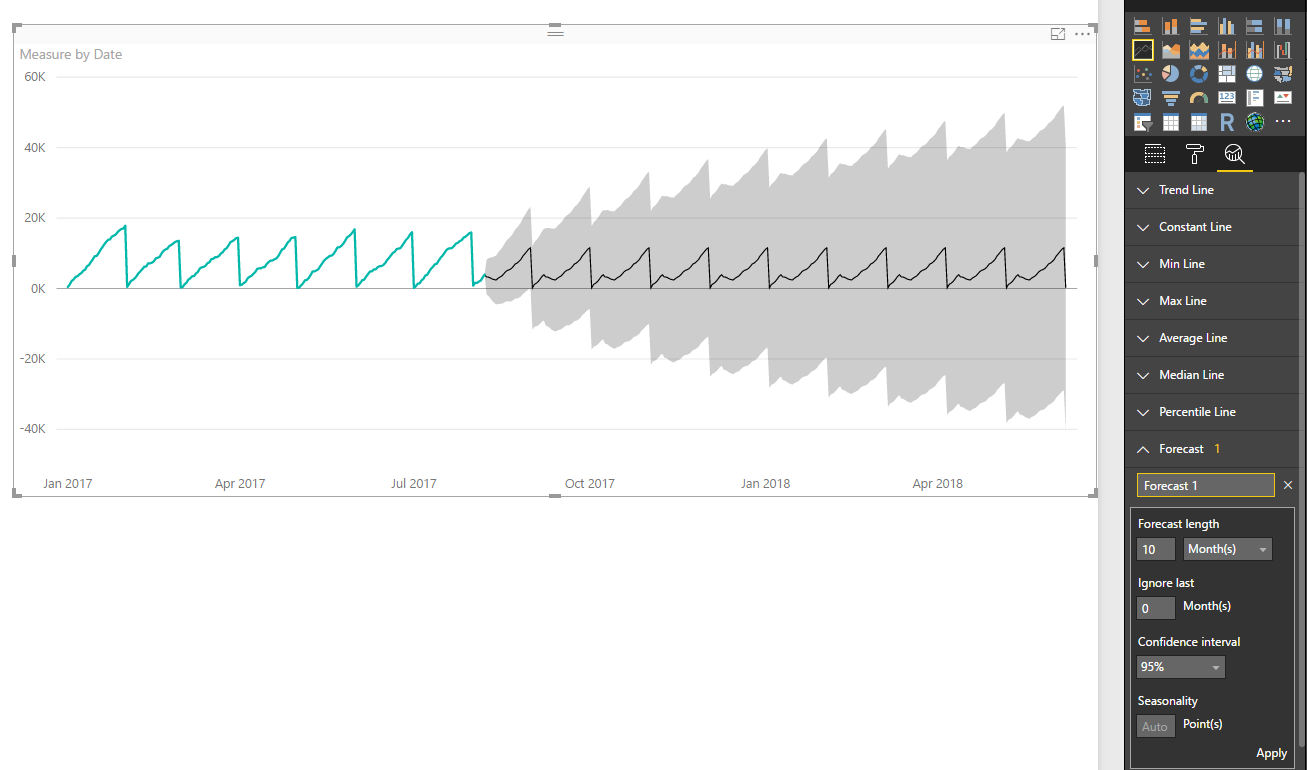1307x770 pixels.
Task: Select the gauge visual
Action: pos(1199,98)
